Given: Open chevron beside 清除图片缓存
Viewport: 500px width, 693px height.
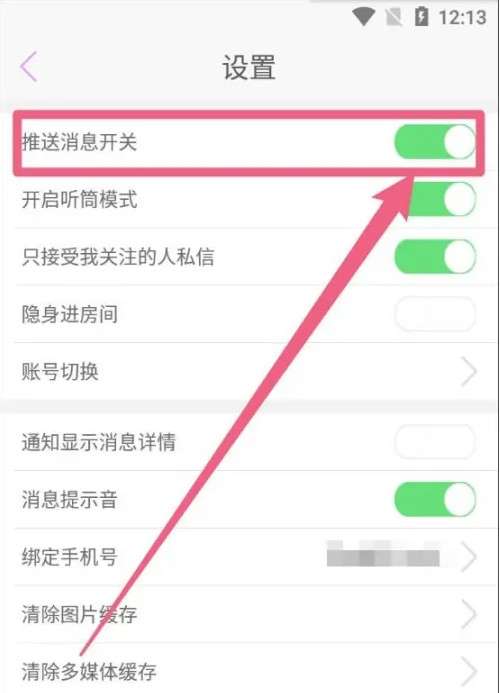Looking at the screenshot, I should [469, 614].
